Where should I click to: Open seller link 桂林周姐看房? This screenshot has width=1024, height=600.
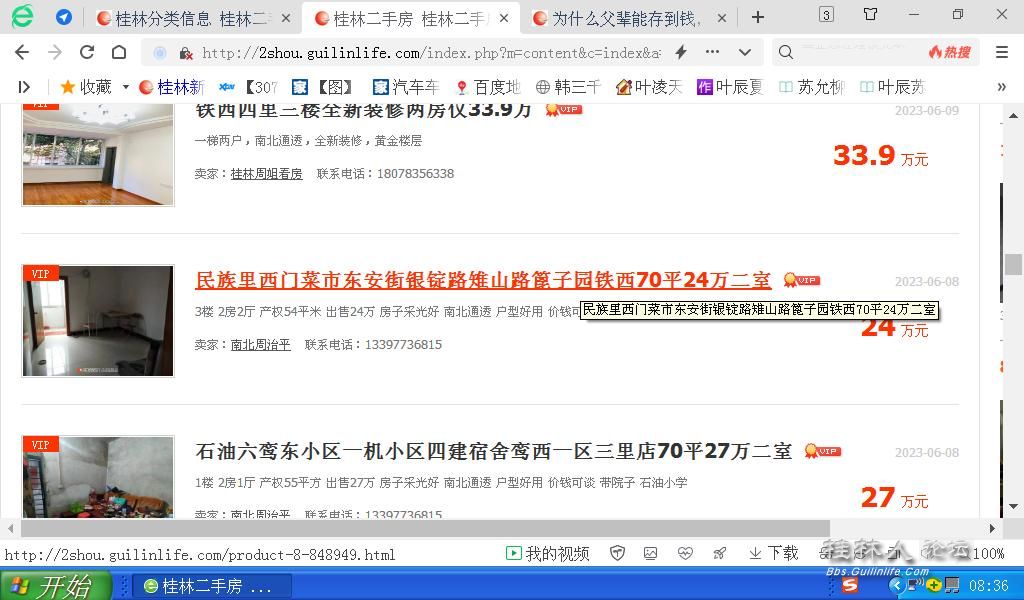pyautogui.click(x=266, y=174)
